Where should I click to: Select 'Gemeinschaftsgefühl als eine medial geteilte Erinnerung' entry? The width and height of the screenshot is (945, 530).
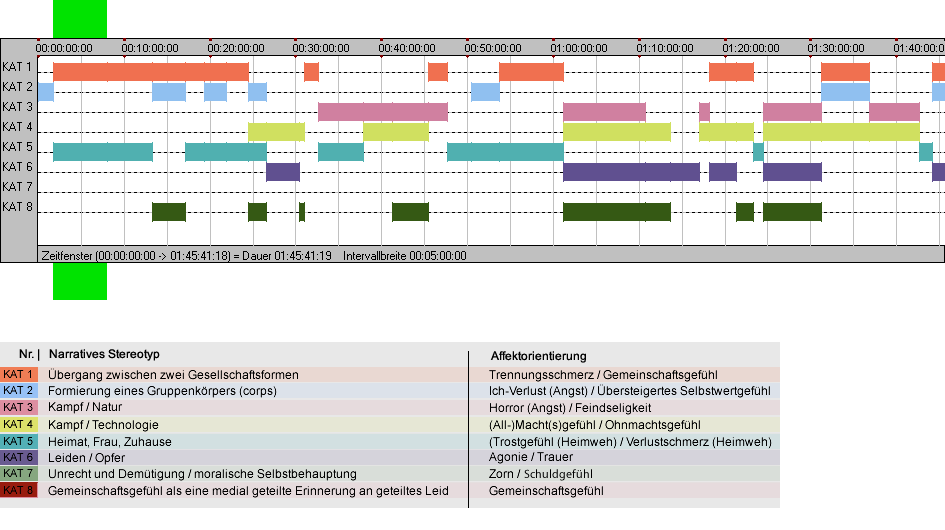pos(248,491)
